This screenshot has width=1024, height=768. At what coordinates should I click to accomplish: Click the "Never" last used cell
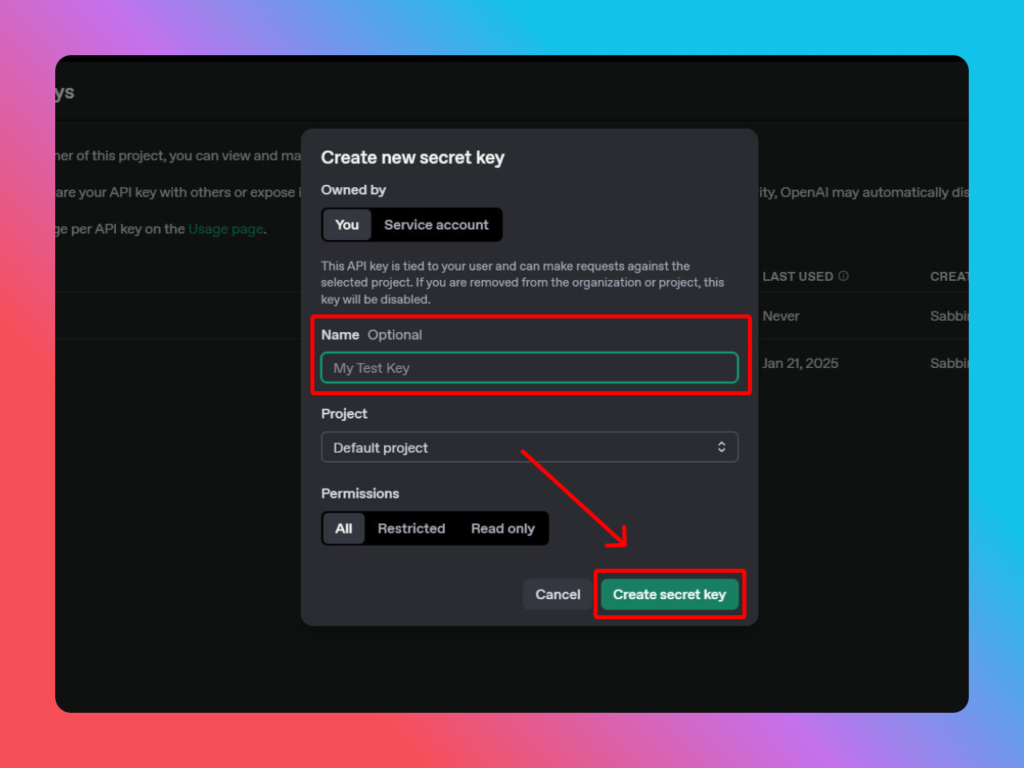tap(781, 316)
